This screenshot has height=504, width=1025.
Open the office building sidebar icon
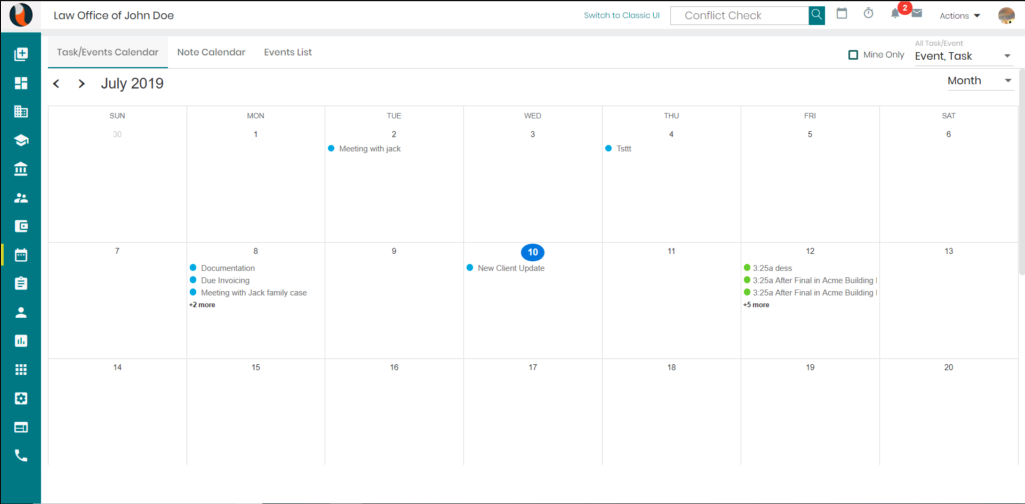click(x=21, y=112)
